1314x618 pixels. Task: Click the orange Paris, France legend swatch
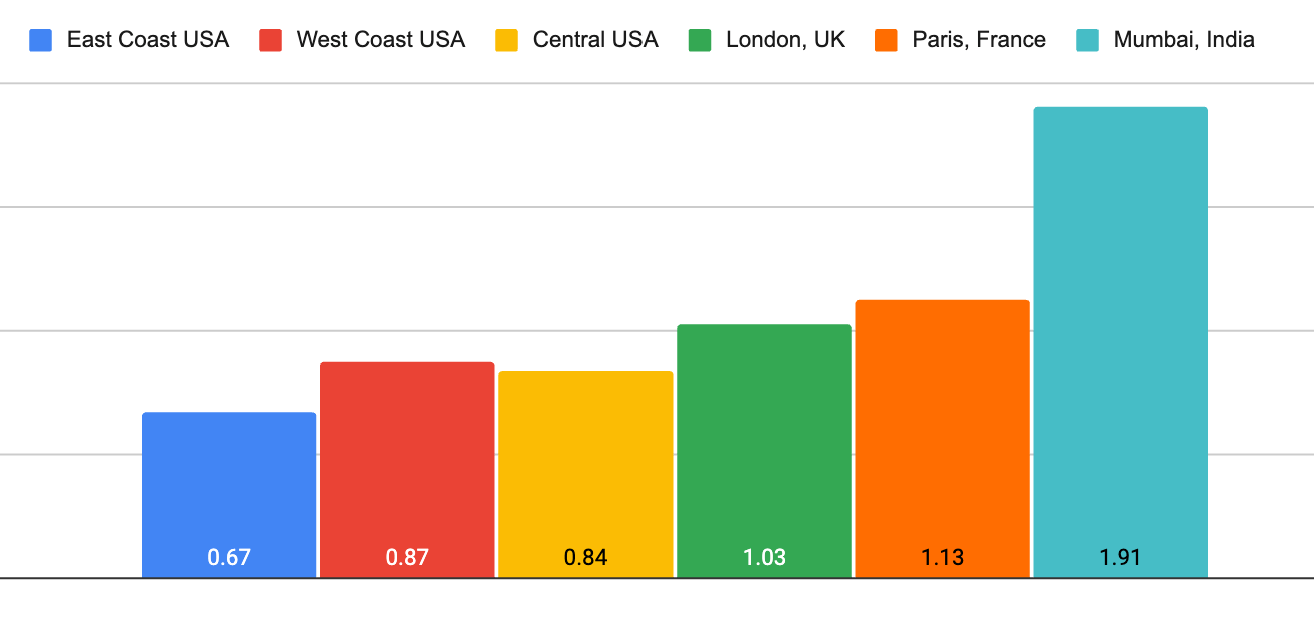[x=887, y=41]
